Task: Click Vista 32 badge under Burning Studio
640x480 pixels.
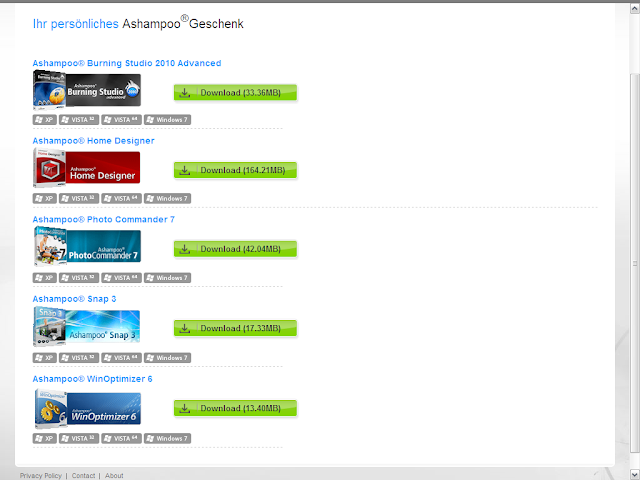Action: 79,120
